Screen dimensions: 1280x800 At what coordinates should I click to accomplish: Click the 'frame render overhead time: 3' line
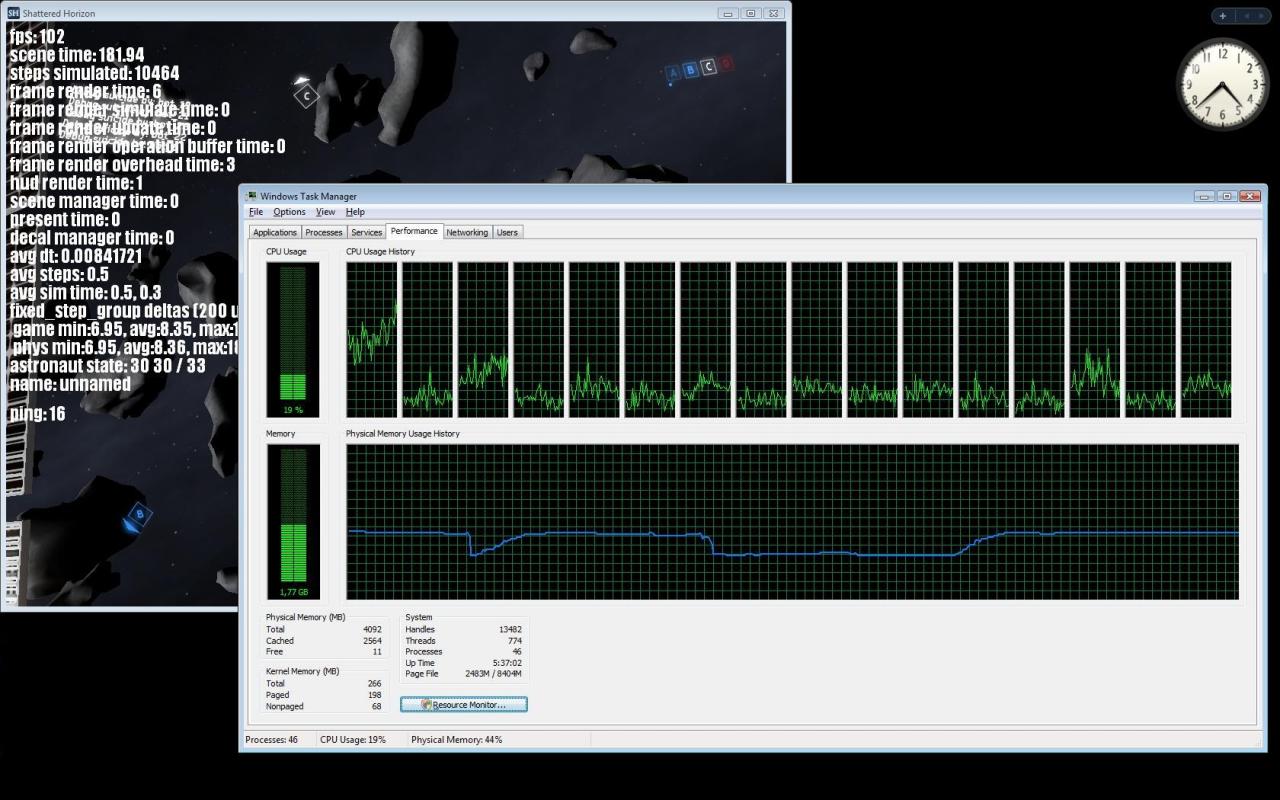click(123, 164)
